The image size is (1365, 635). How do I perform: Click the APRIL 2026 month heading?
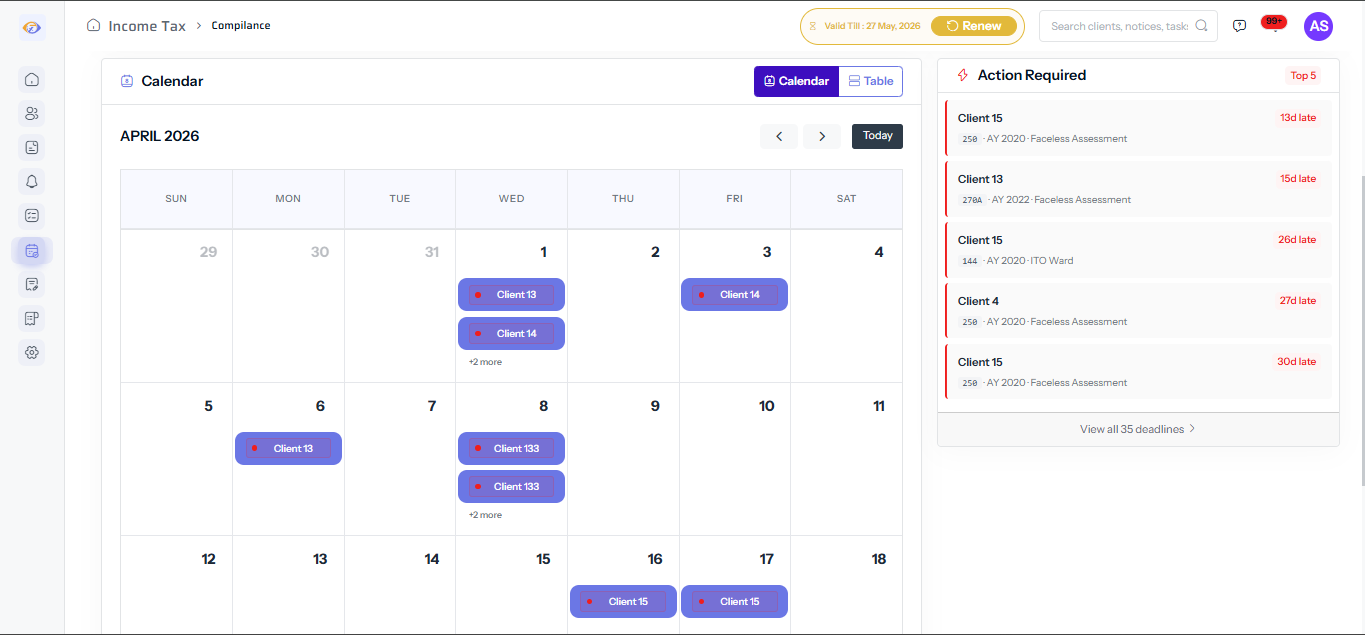[x=159, y=136]
